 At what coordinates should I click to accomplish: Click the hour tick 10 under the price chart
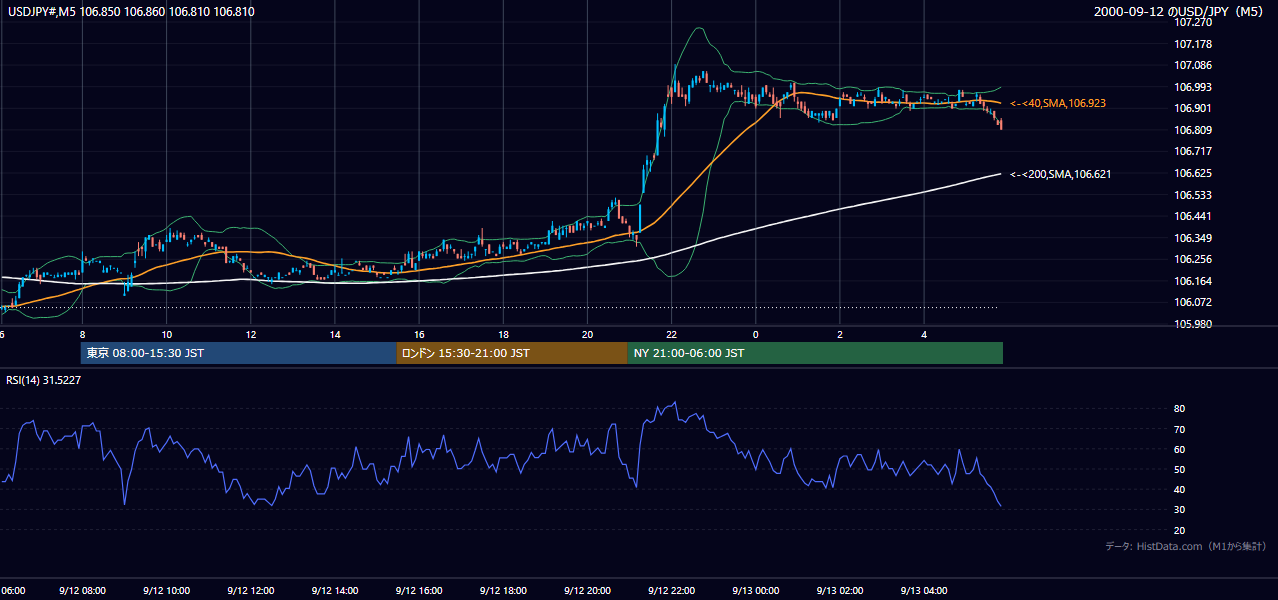click(166, 334)
